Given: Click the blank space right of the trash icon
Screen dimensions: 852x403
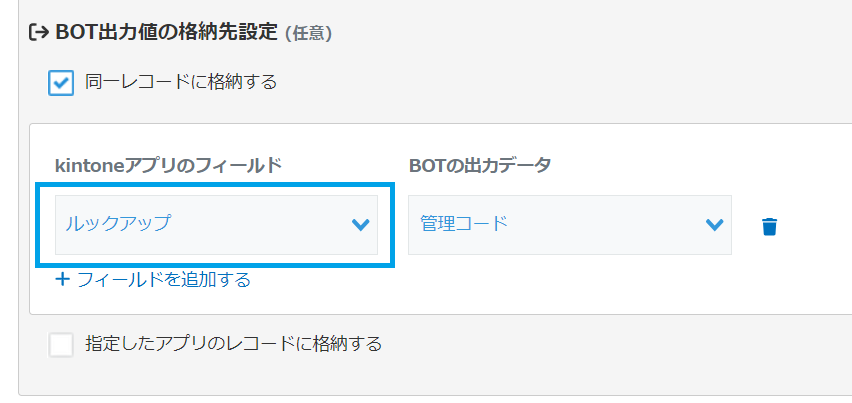Looking at the screenshot, I should point(815,226).
